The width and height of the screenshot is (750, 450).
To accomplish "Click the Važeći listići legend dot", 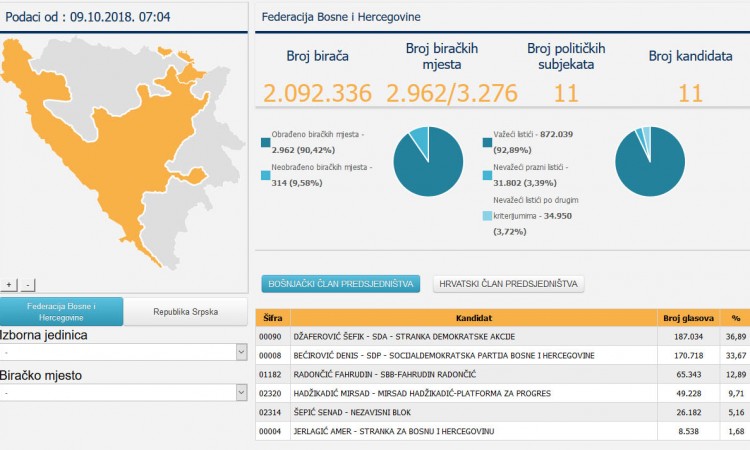I will pos(487,142).
